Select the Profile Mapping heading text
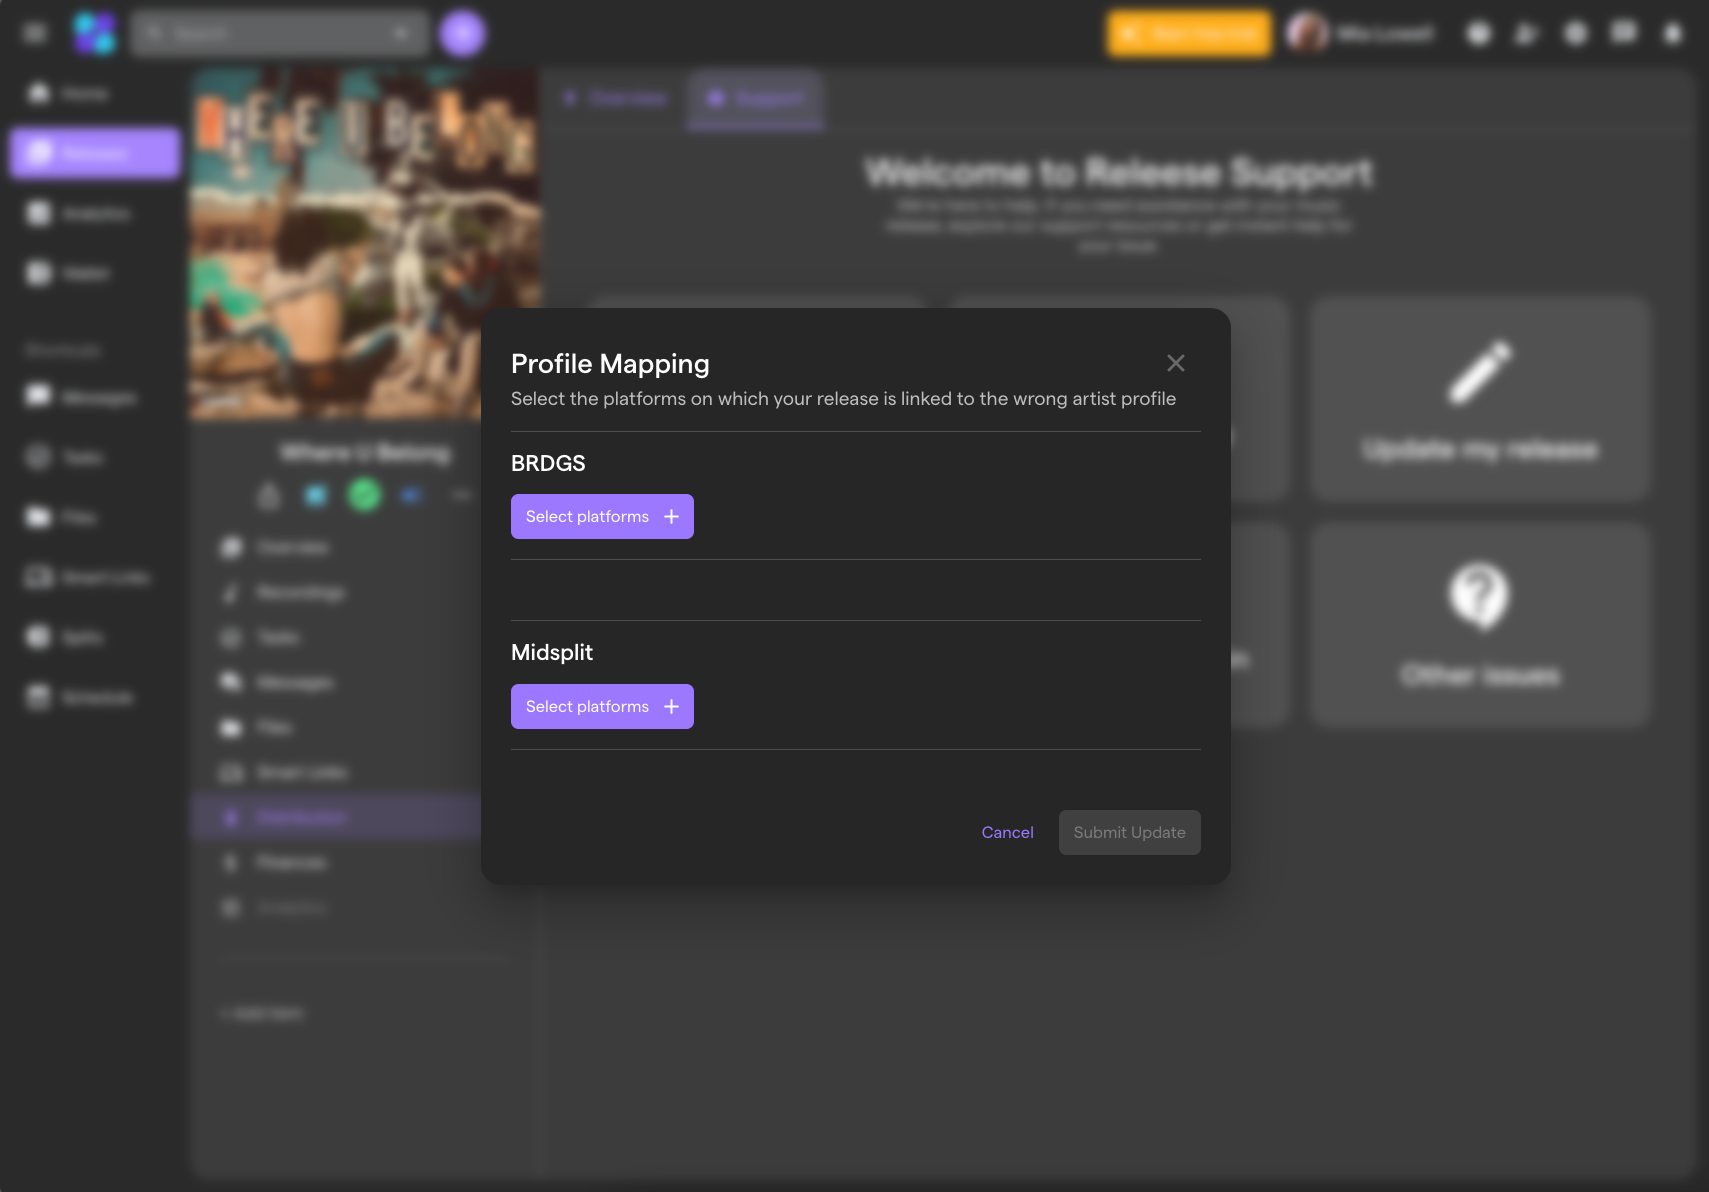 tap(610, 364)
